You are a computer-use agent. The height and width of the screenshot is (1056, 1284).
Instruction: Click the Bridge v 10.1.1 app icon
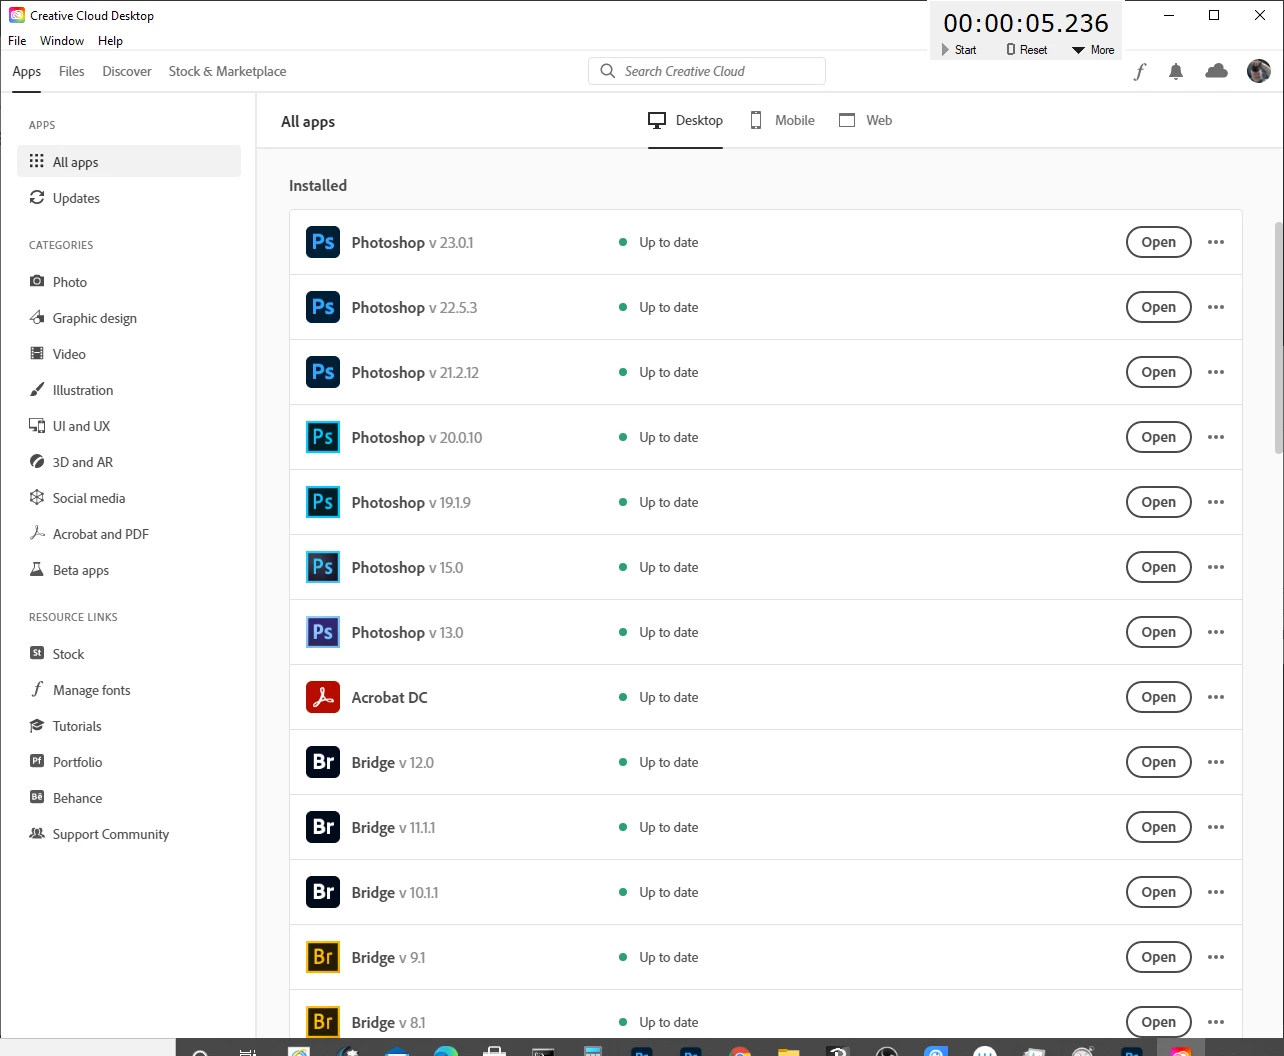click(x=323, y=892)
